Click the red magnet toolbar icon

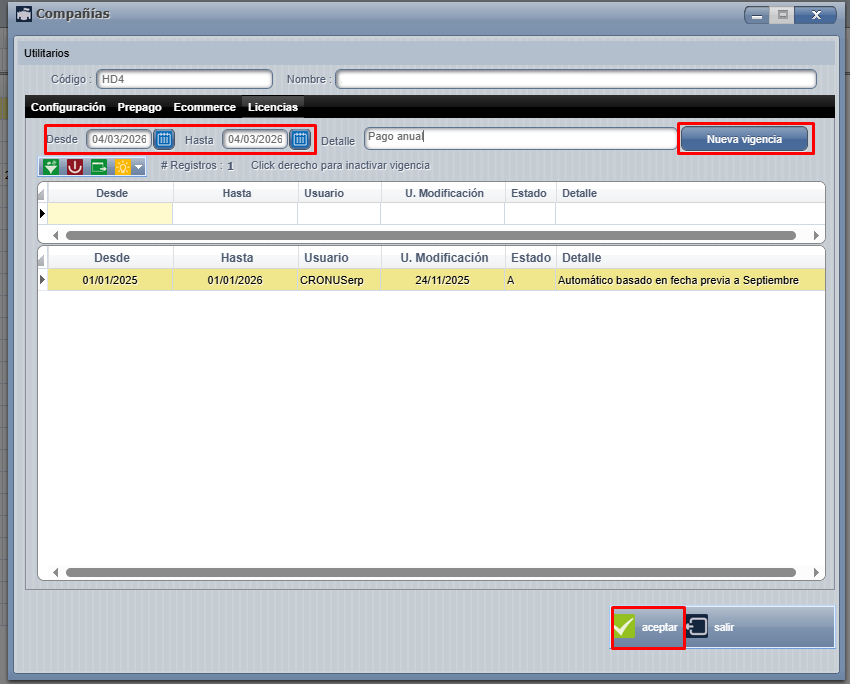(x=75, y=167)
